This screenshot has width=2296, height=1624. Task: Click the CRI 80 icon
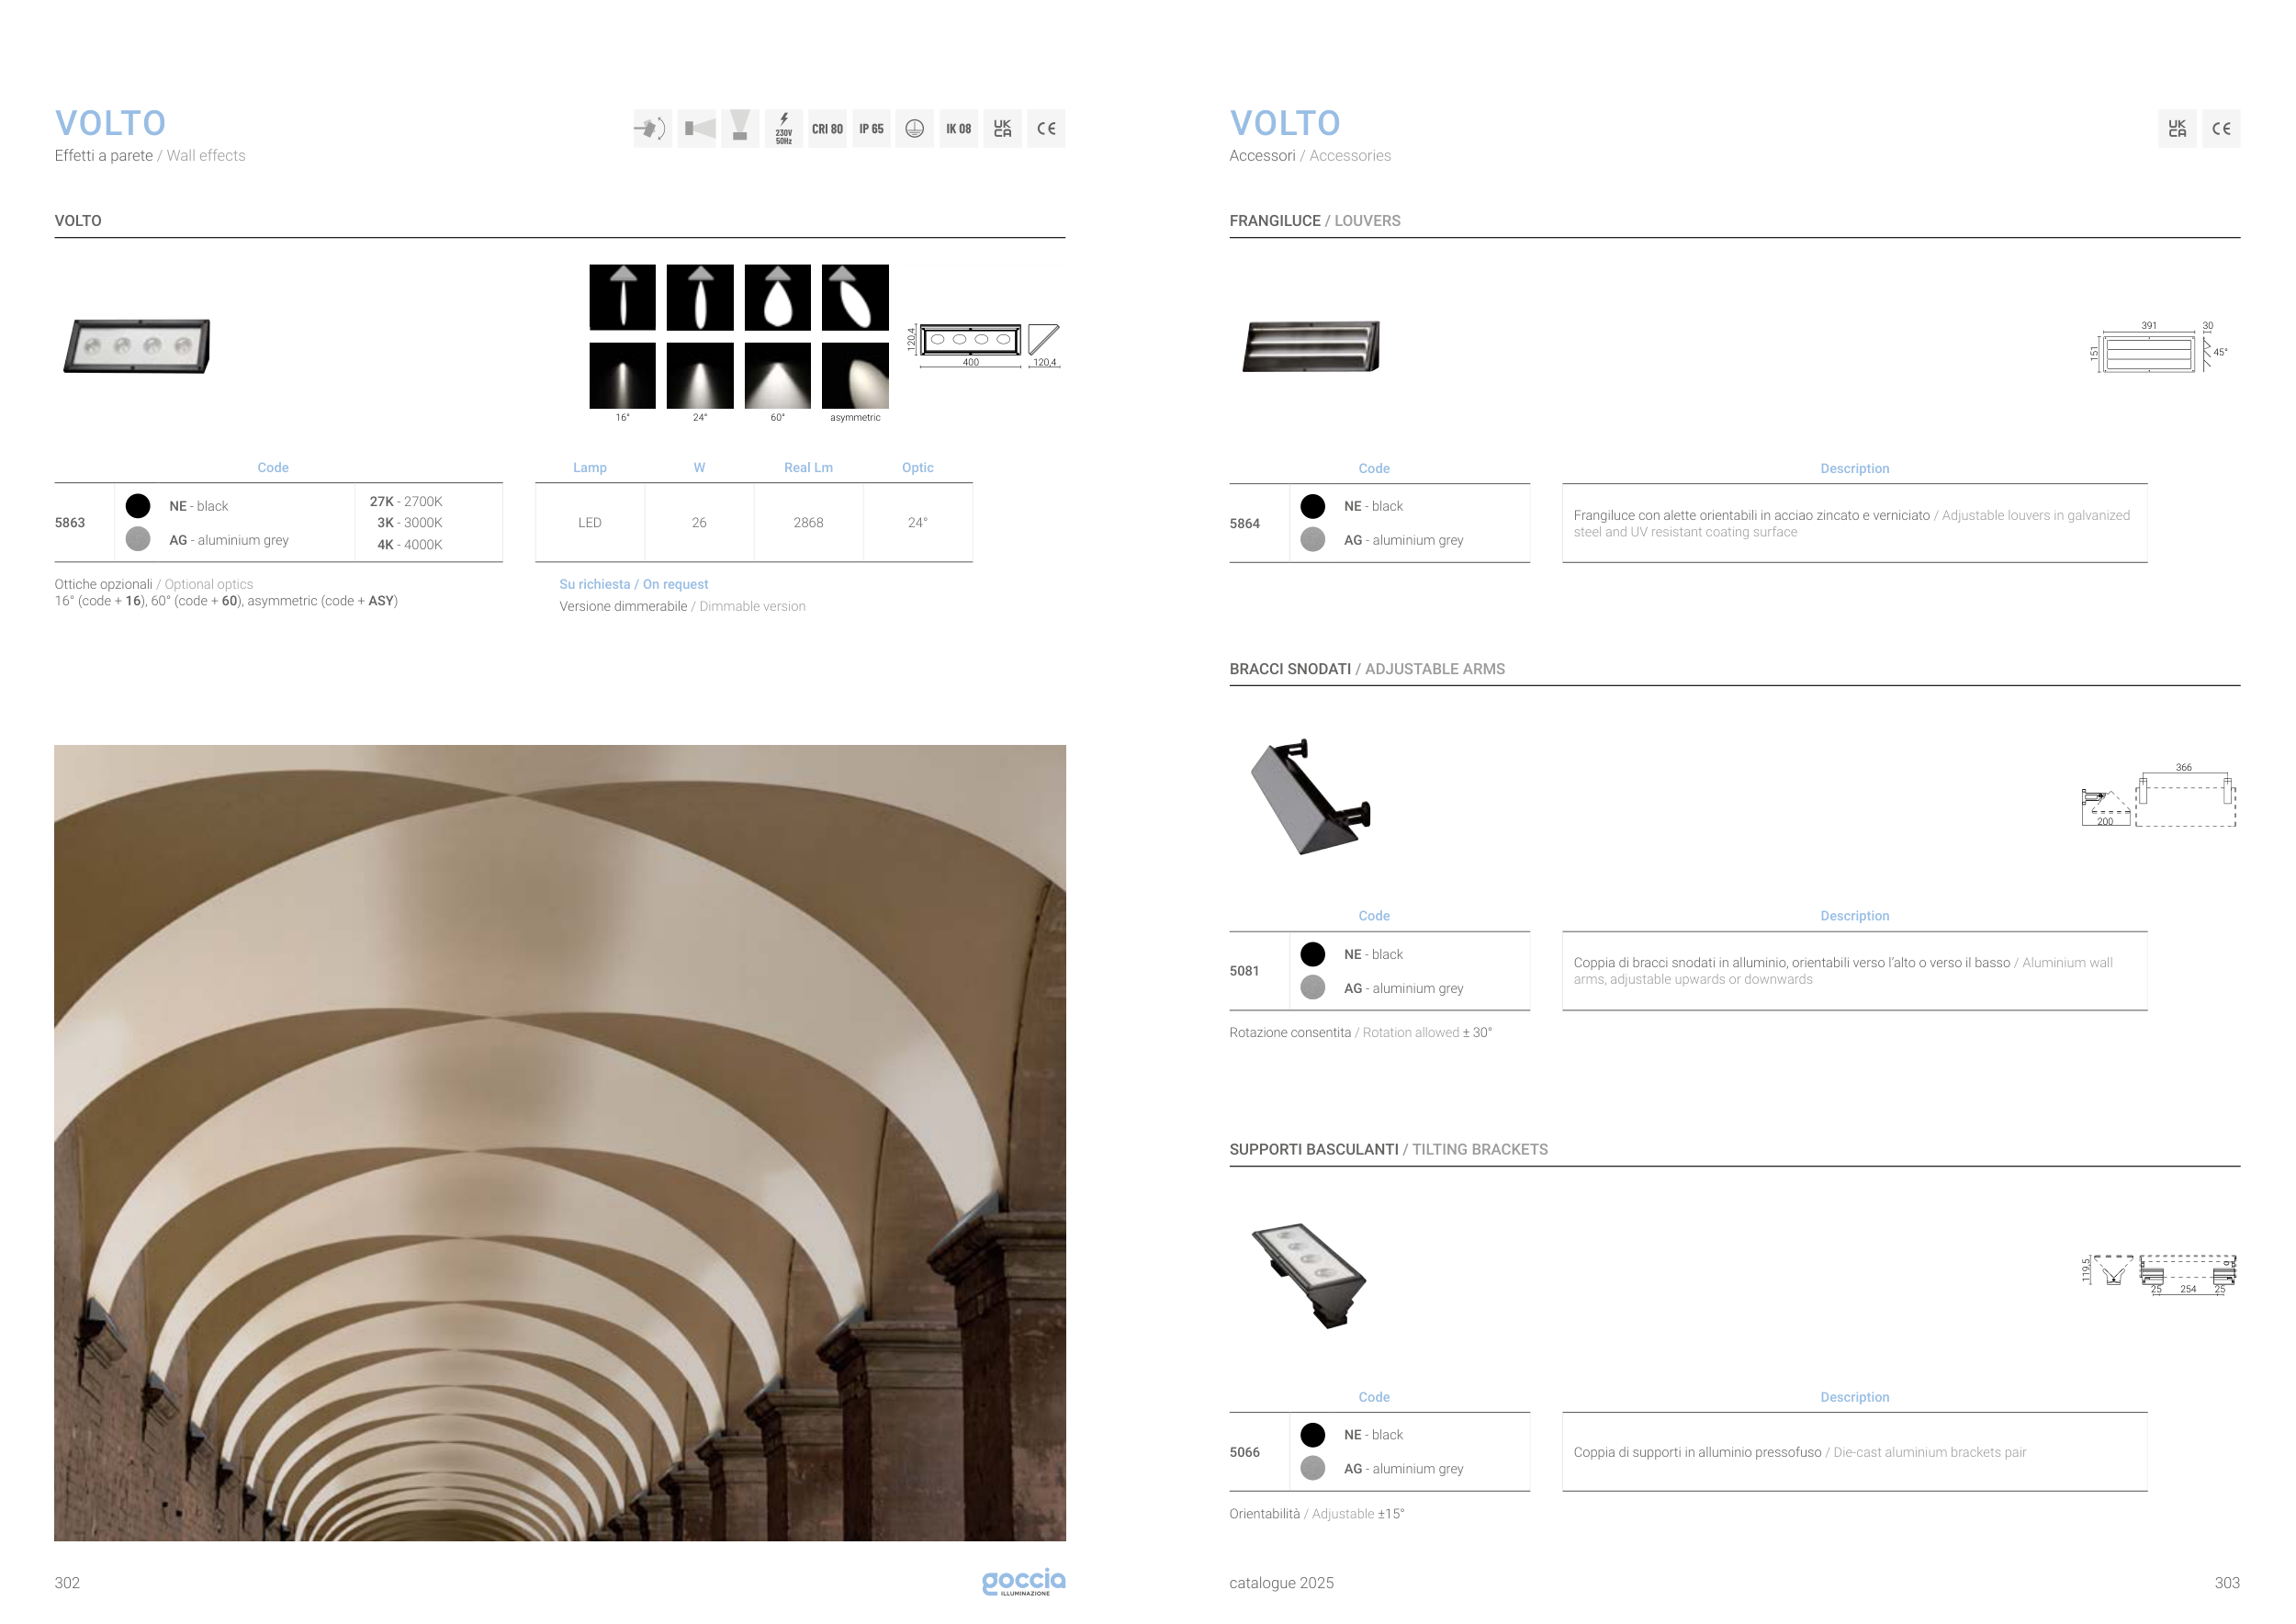pos(827,129)
